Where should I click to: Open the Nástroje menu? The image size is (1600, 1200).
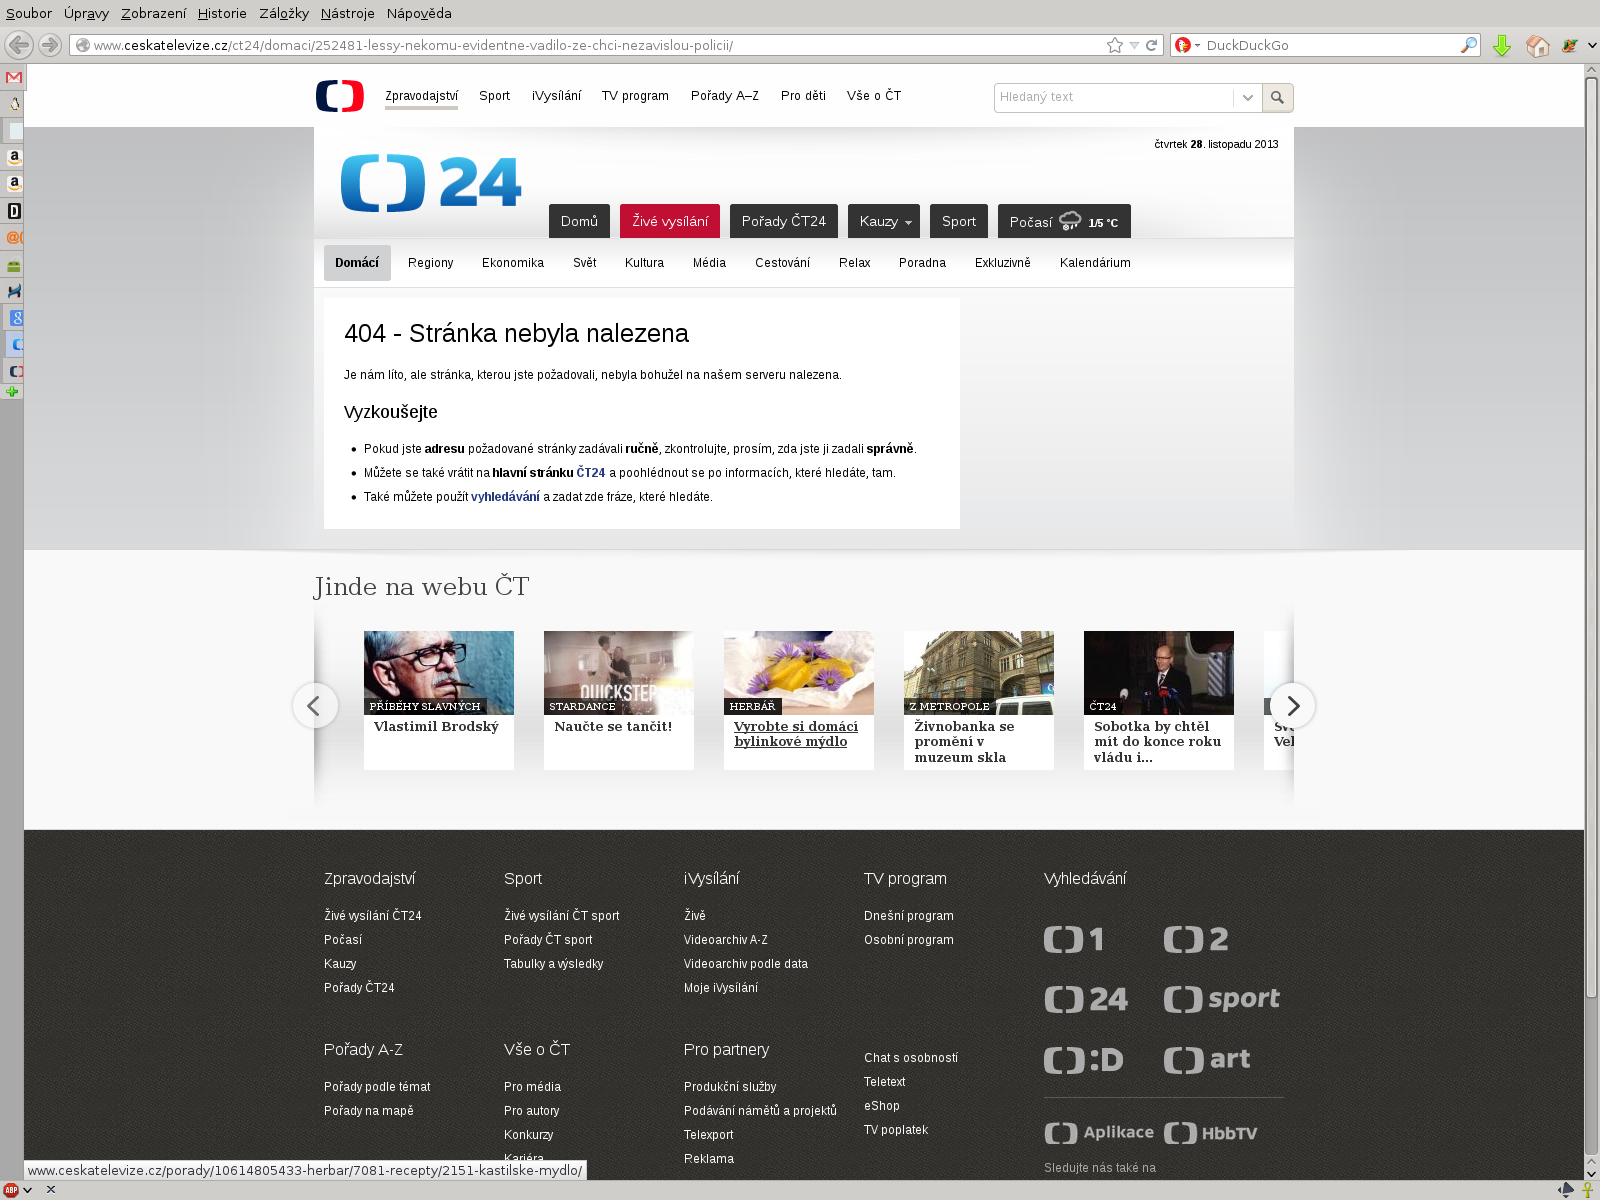(347, 13)
